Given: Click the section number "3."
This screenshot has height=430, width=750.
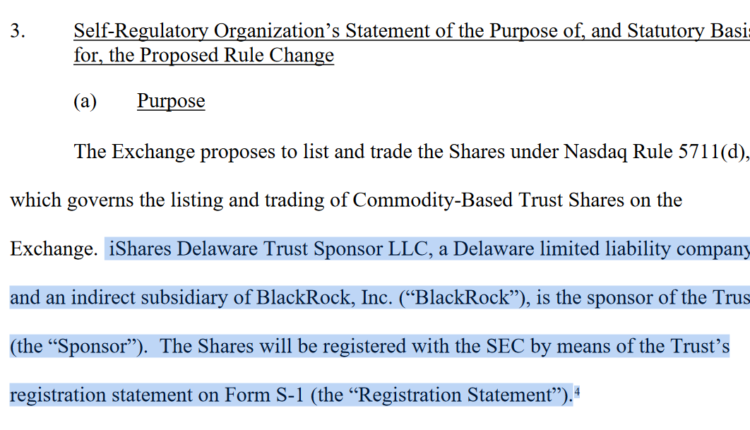Looking at the screenshot, I should click(18, 31).
